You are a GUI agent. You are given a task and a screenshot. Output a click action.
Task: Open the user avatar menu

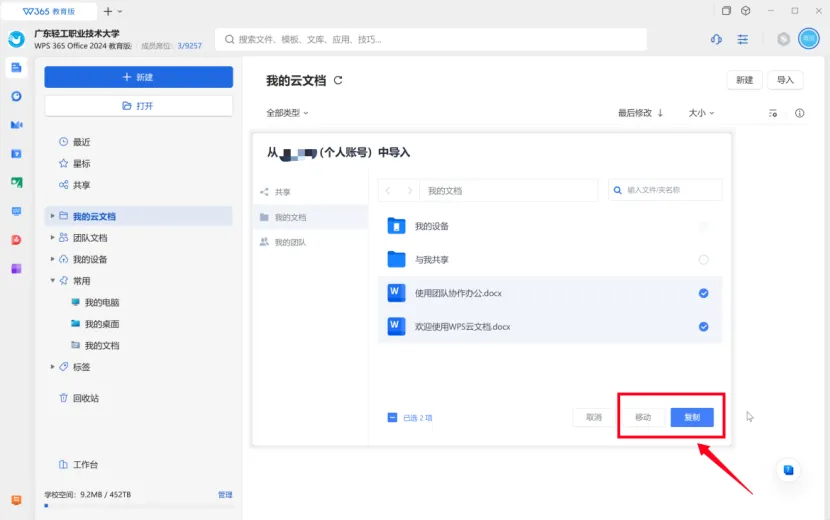tap(809, 39)
